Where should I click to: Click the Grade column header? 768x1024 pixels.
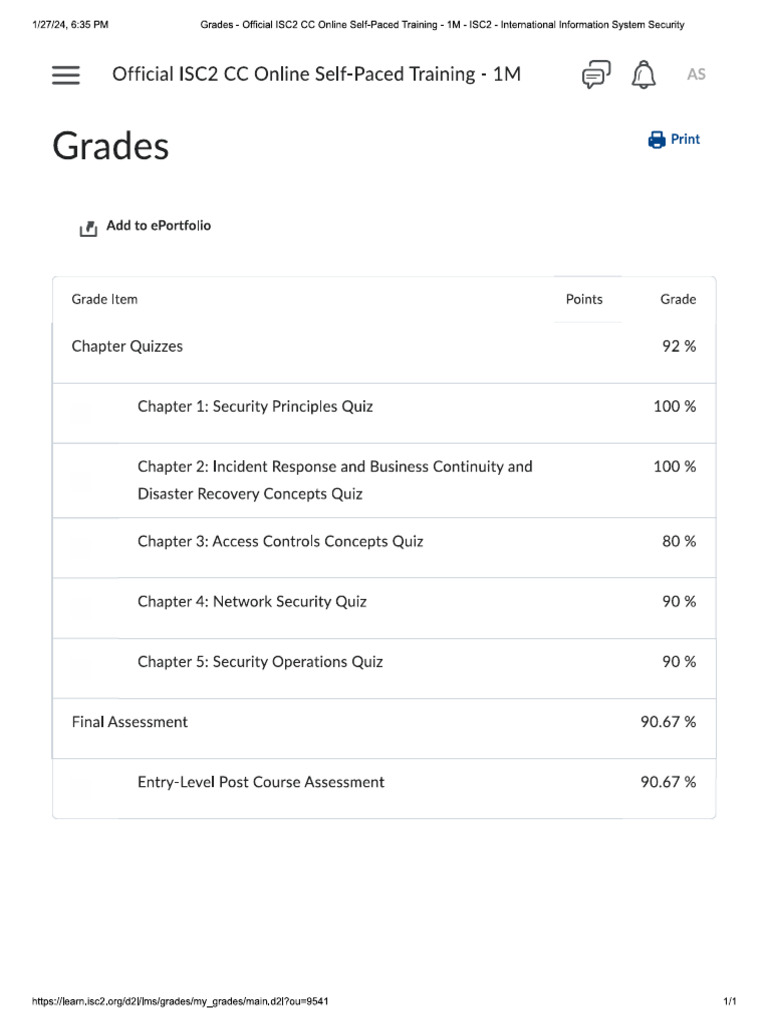[x=678, y=299]
